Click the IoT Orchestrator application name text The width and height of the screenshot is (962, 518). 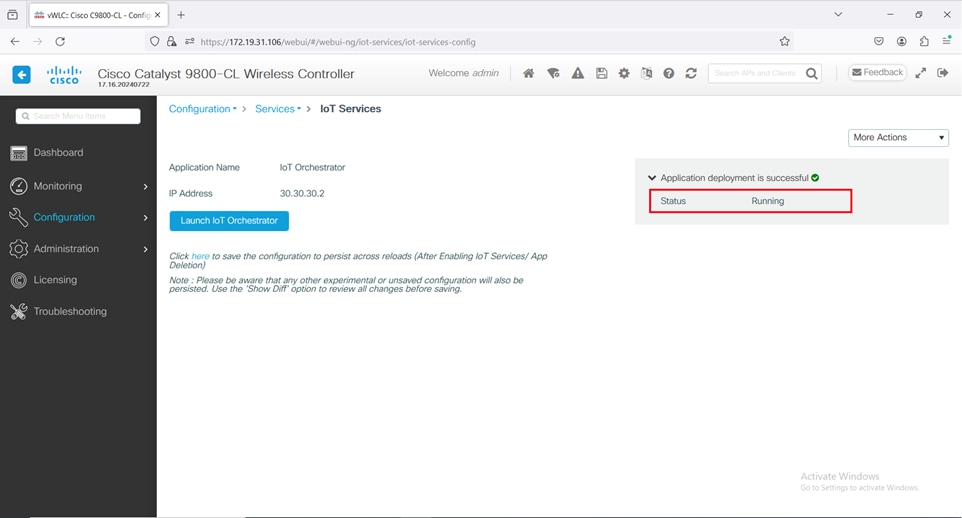coord(312,168)
